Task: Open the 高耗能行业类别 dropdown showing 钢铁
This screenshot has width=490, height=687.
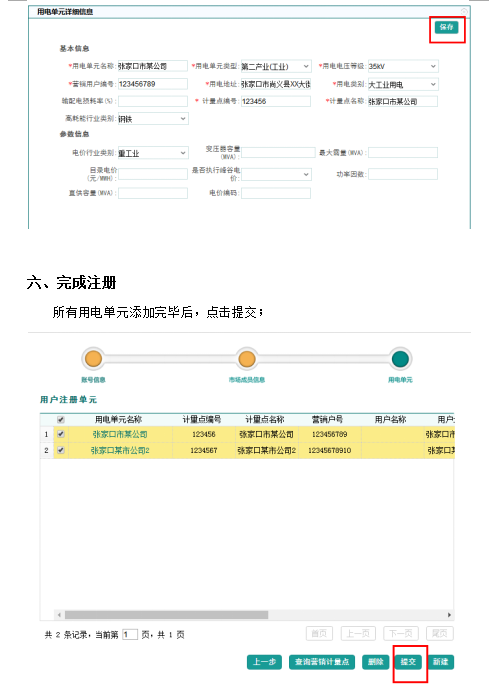Action: 153,119
